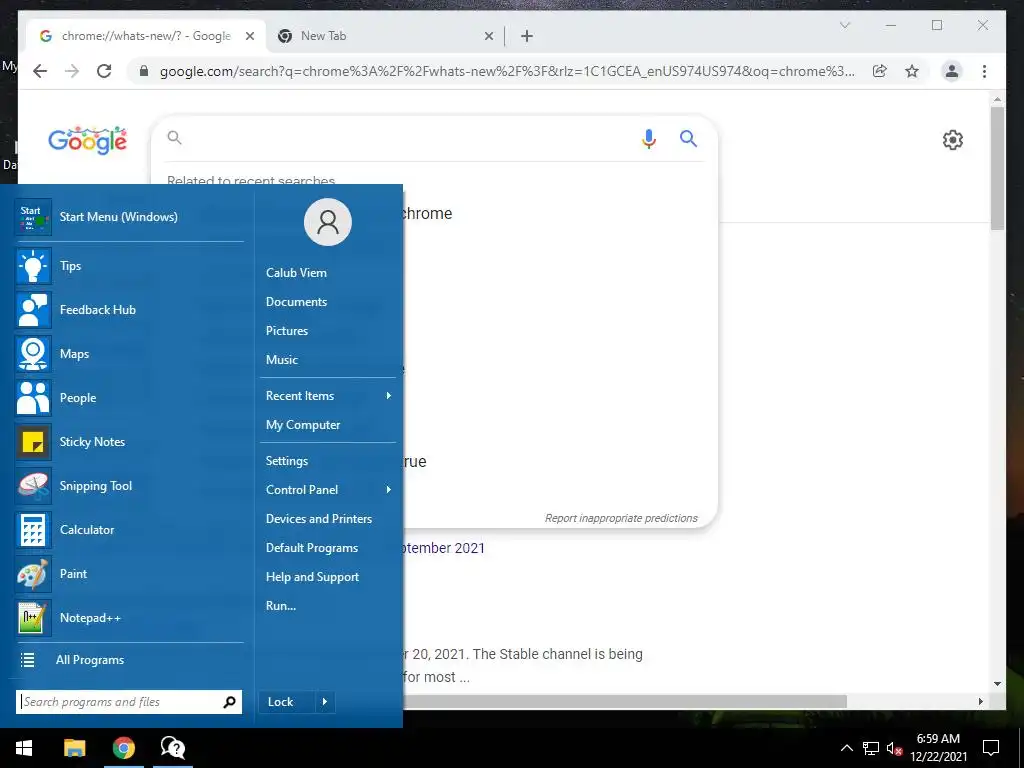Click the horizontal scrollbar thumb
The image size is (1024, 768).
(x=624, y=701)
